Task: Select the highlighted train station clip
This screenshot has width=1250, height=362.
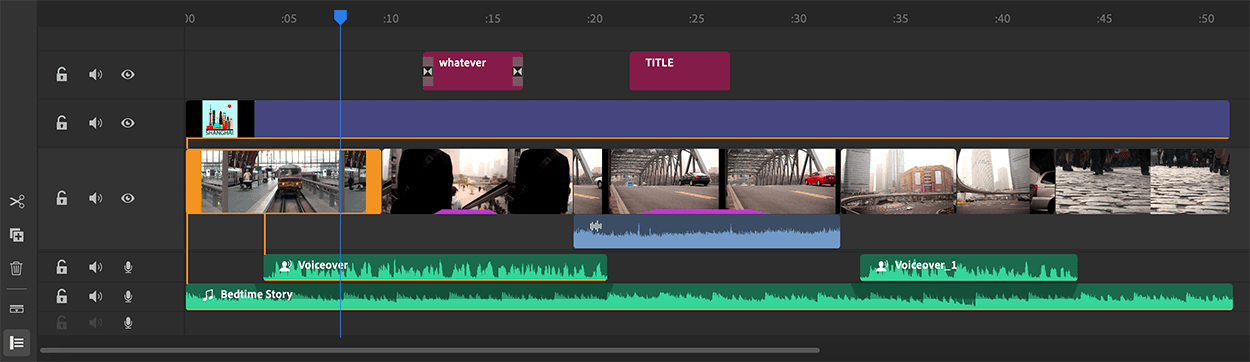Action: point(284,181)
